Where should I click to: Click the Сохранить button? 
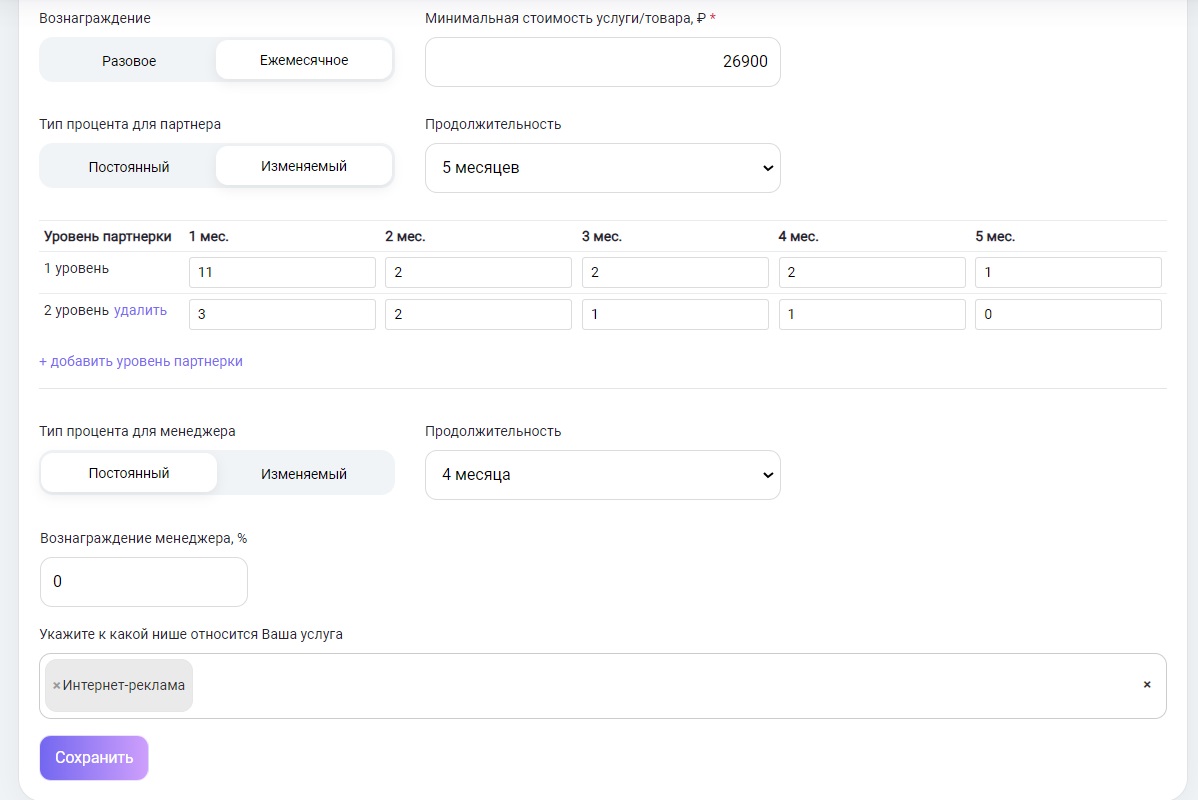[94, 758]
